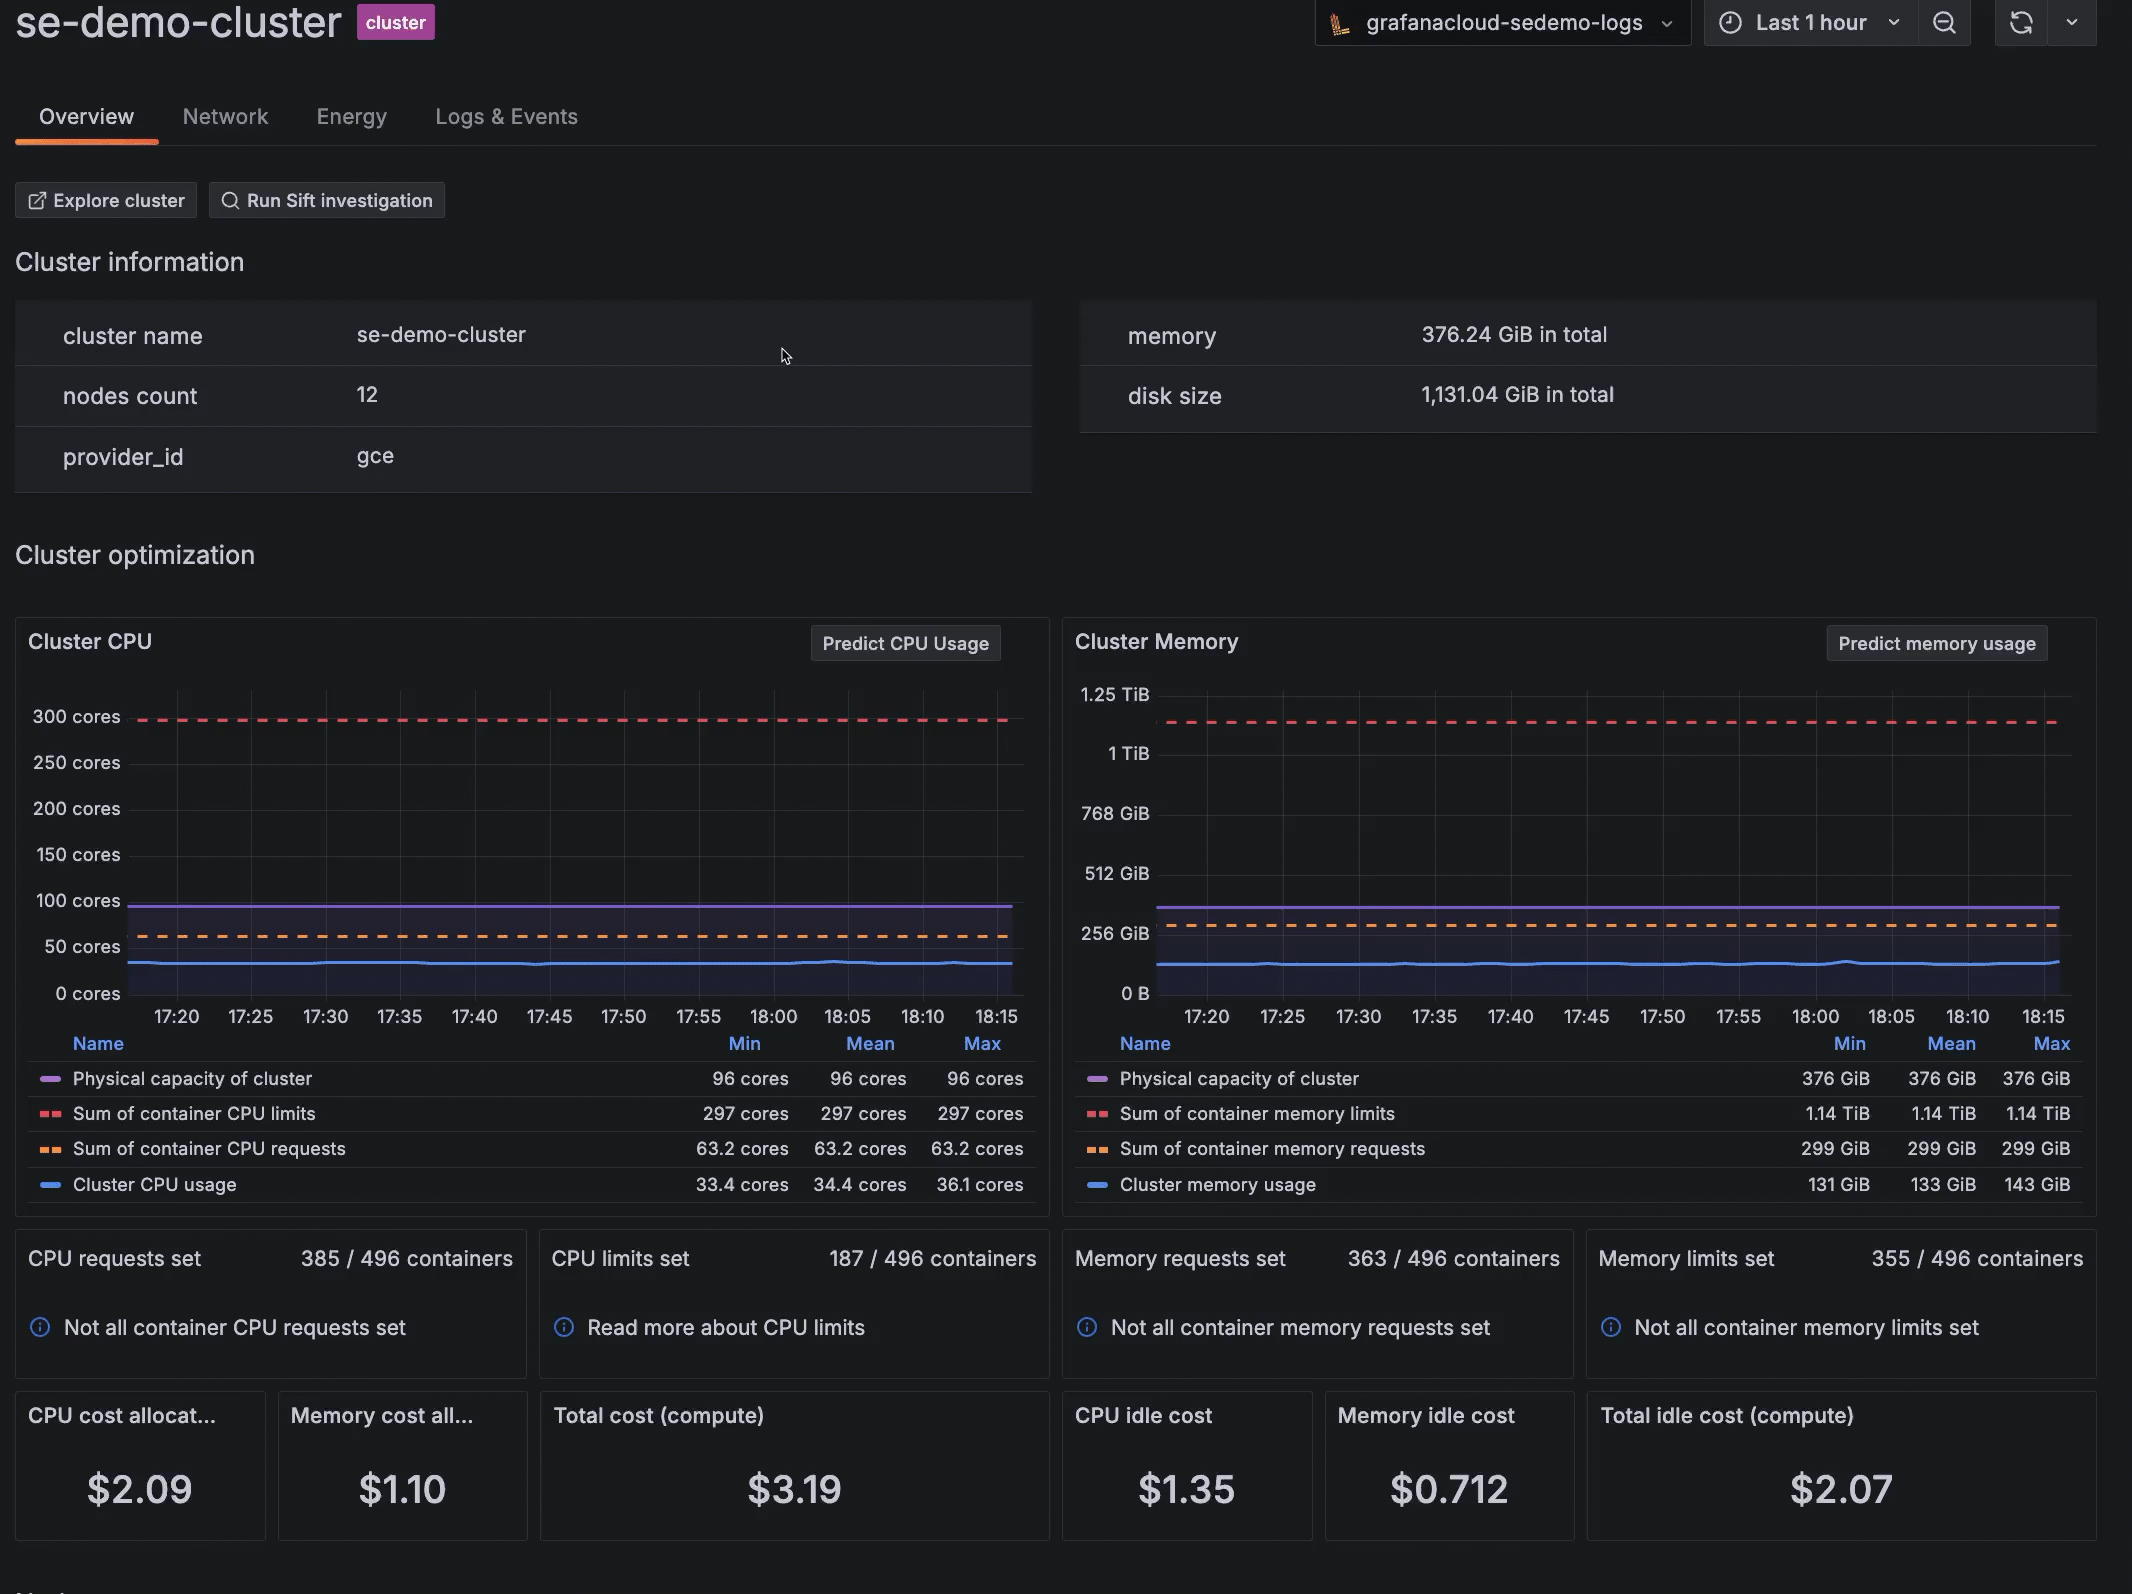2132x1594 pixels.
Task: Click the zoom out time range icon
Action: coord(1944,23)
